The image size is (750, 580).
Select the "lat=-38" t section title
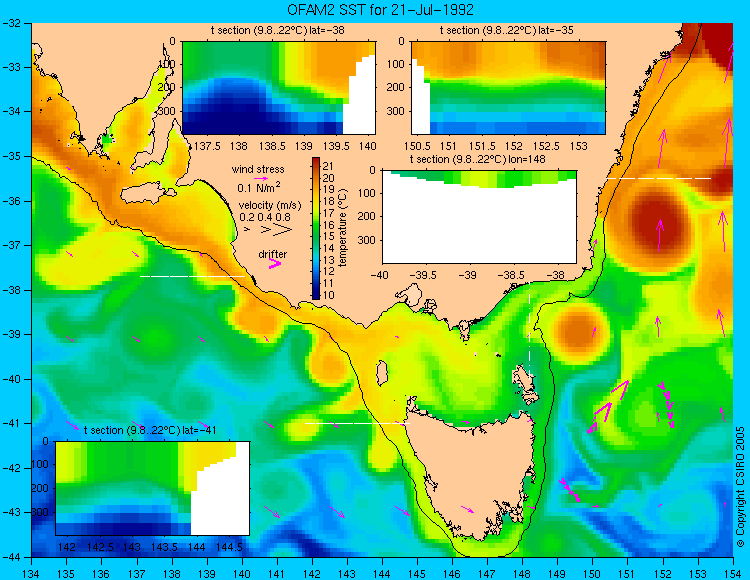coord(277,30)
